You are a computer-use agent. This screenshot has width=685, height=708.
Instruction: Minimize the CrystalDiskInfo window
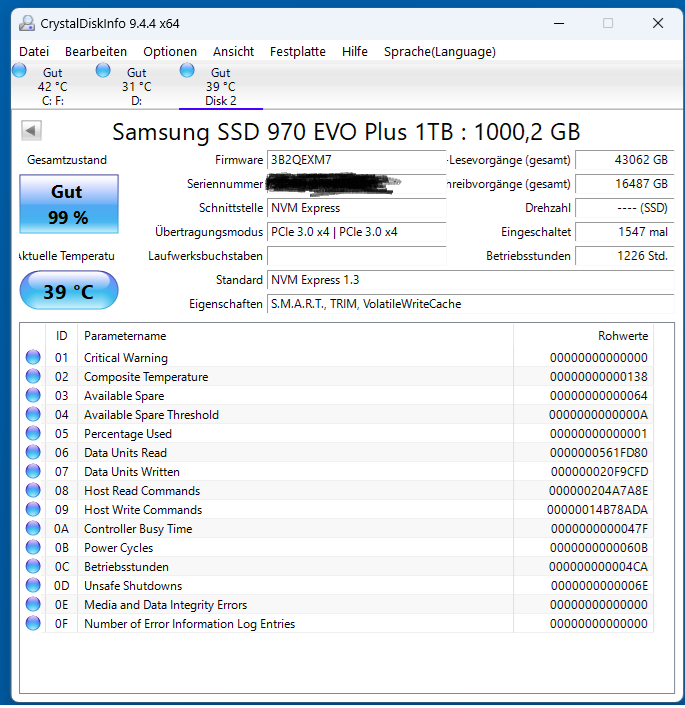click(559, 23)
